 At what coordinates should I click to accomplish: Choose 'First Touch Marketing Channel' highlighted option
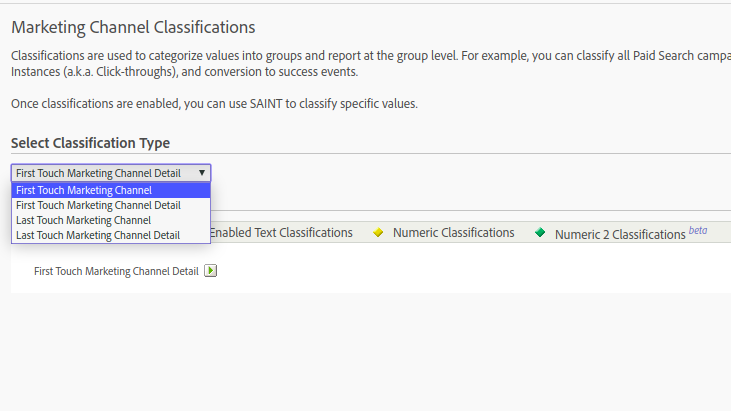[x=84, y=190]
